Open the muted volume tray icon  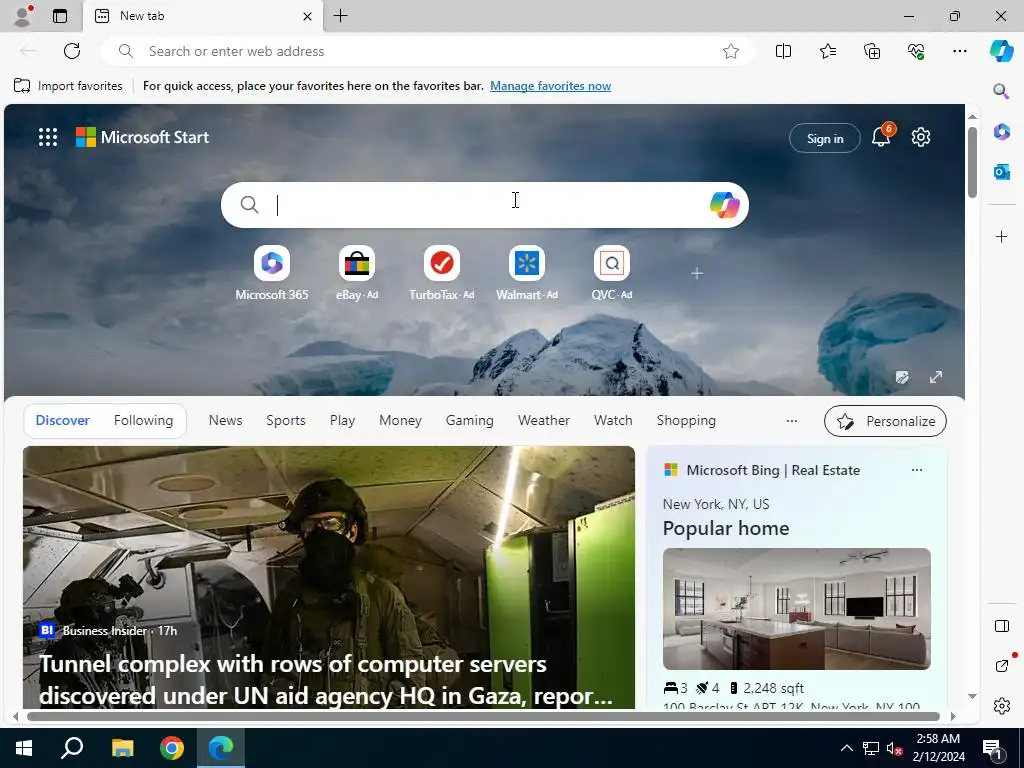pos(894,748)
